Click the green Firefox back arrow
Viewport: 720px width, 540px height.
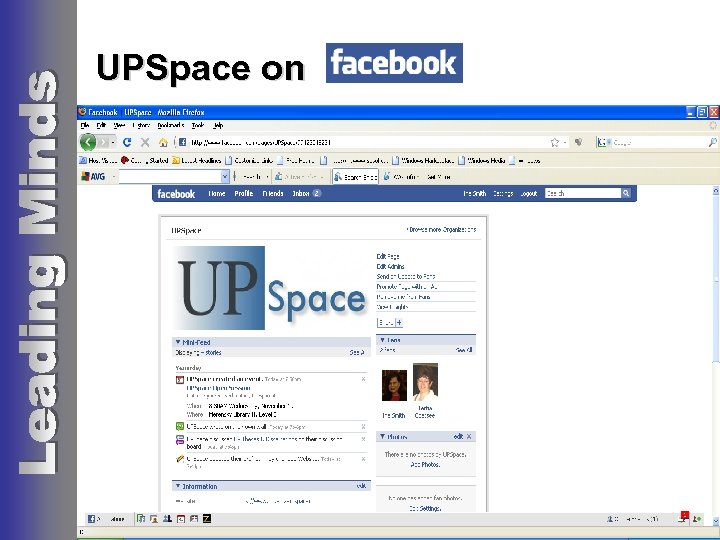(x=88, y=142)
